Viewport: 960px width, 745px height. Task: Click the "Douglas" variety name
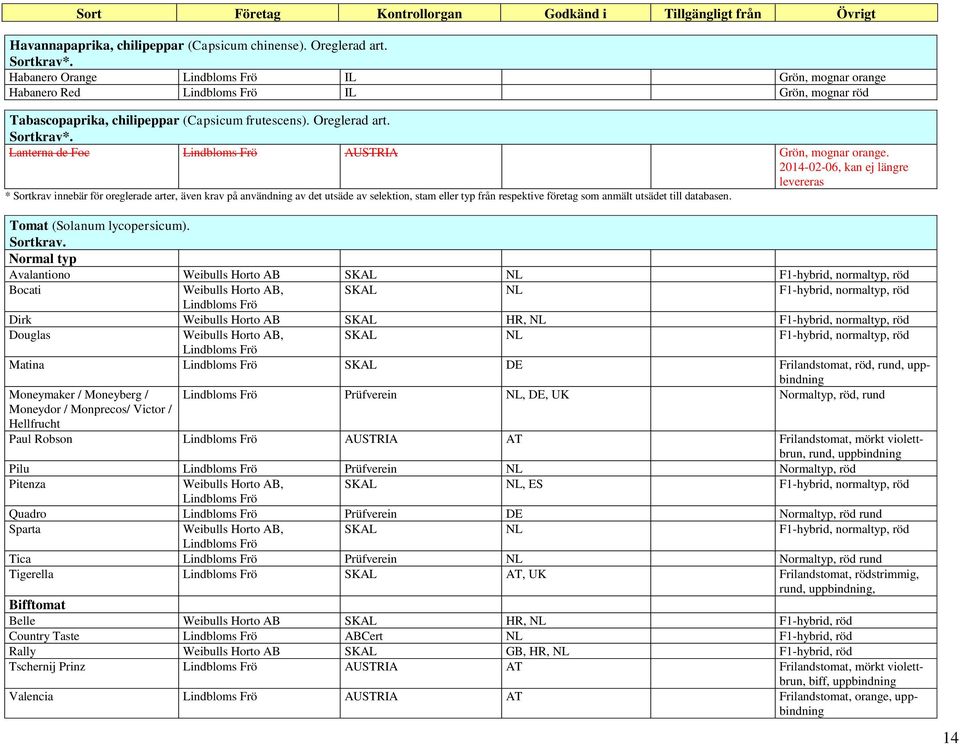(30, 335)
